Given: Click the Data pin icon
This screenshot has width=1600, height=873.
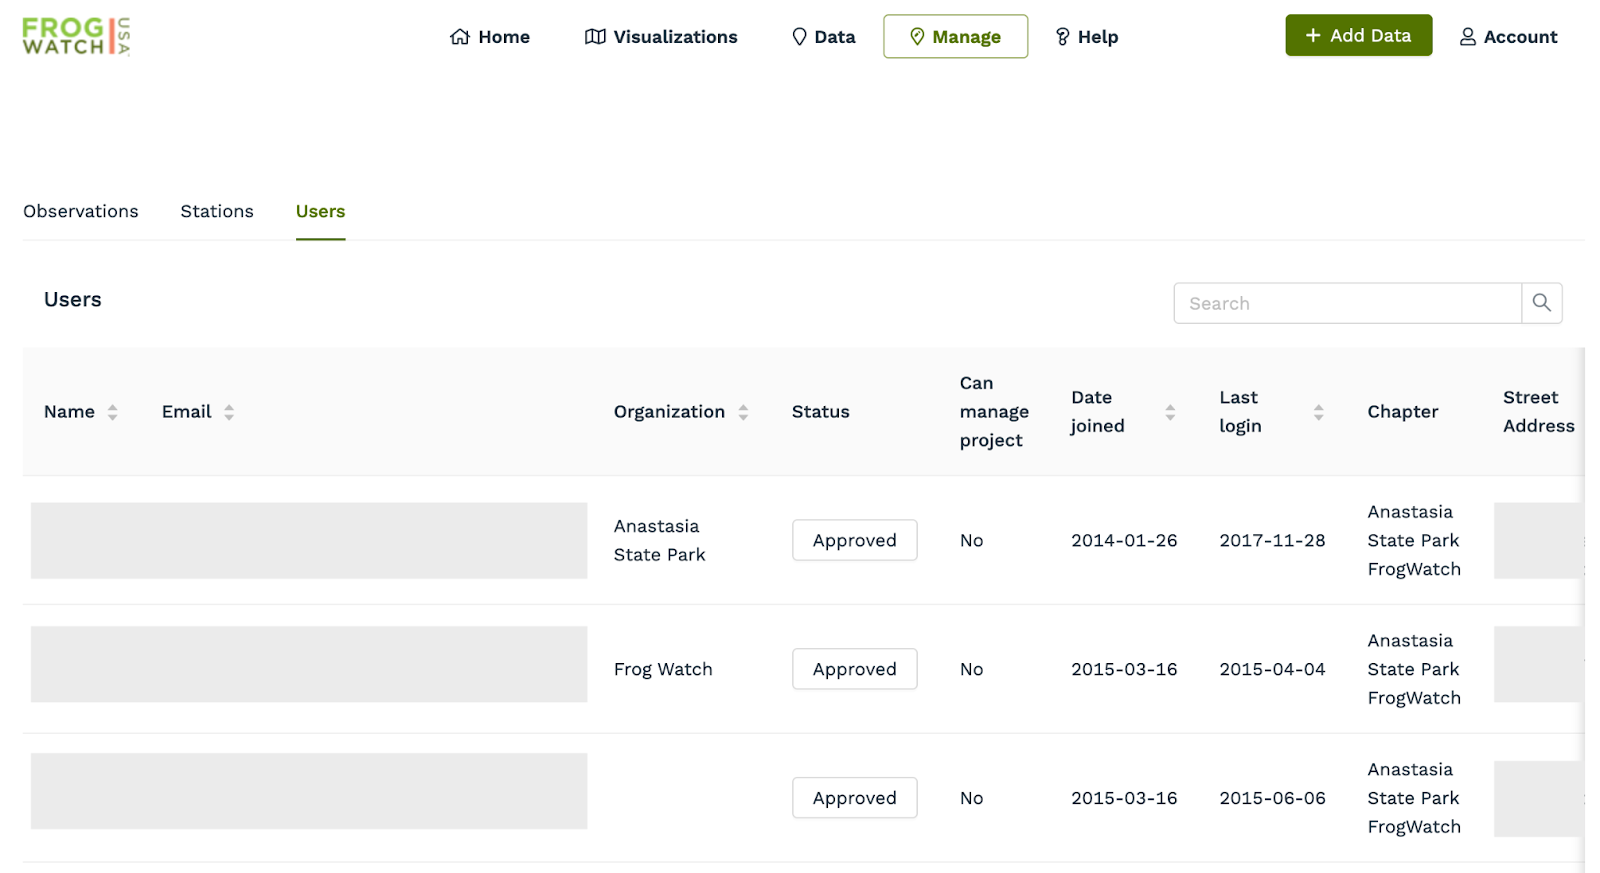Looking at the screenshot, I should pos(799,37).
